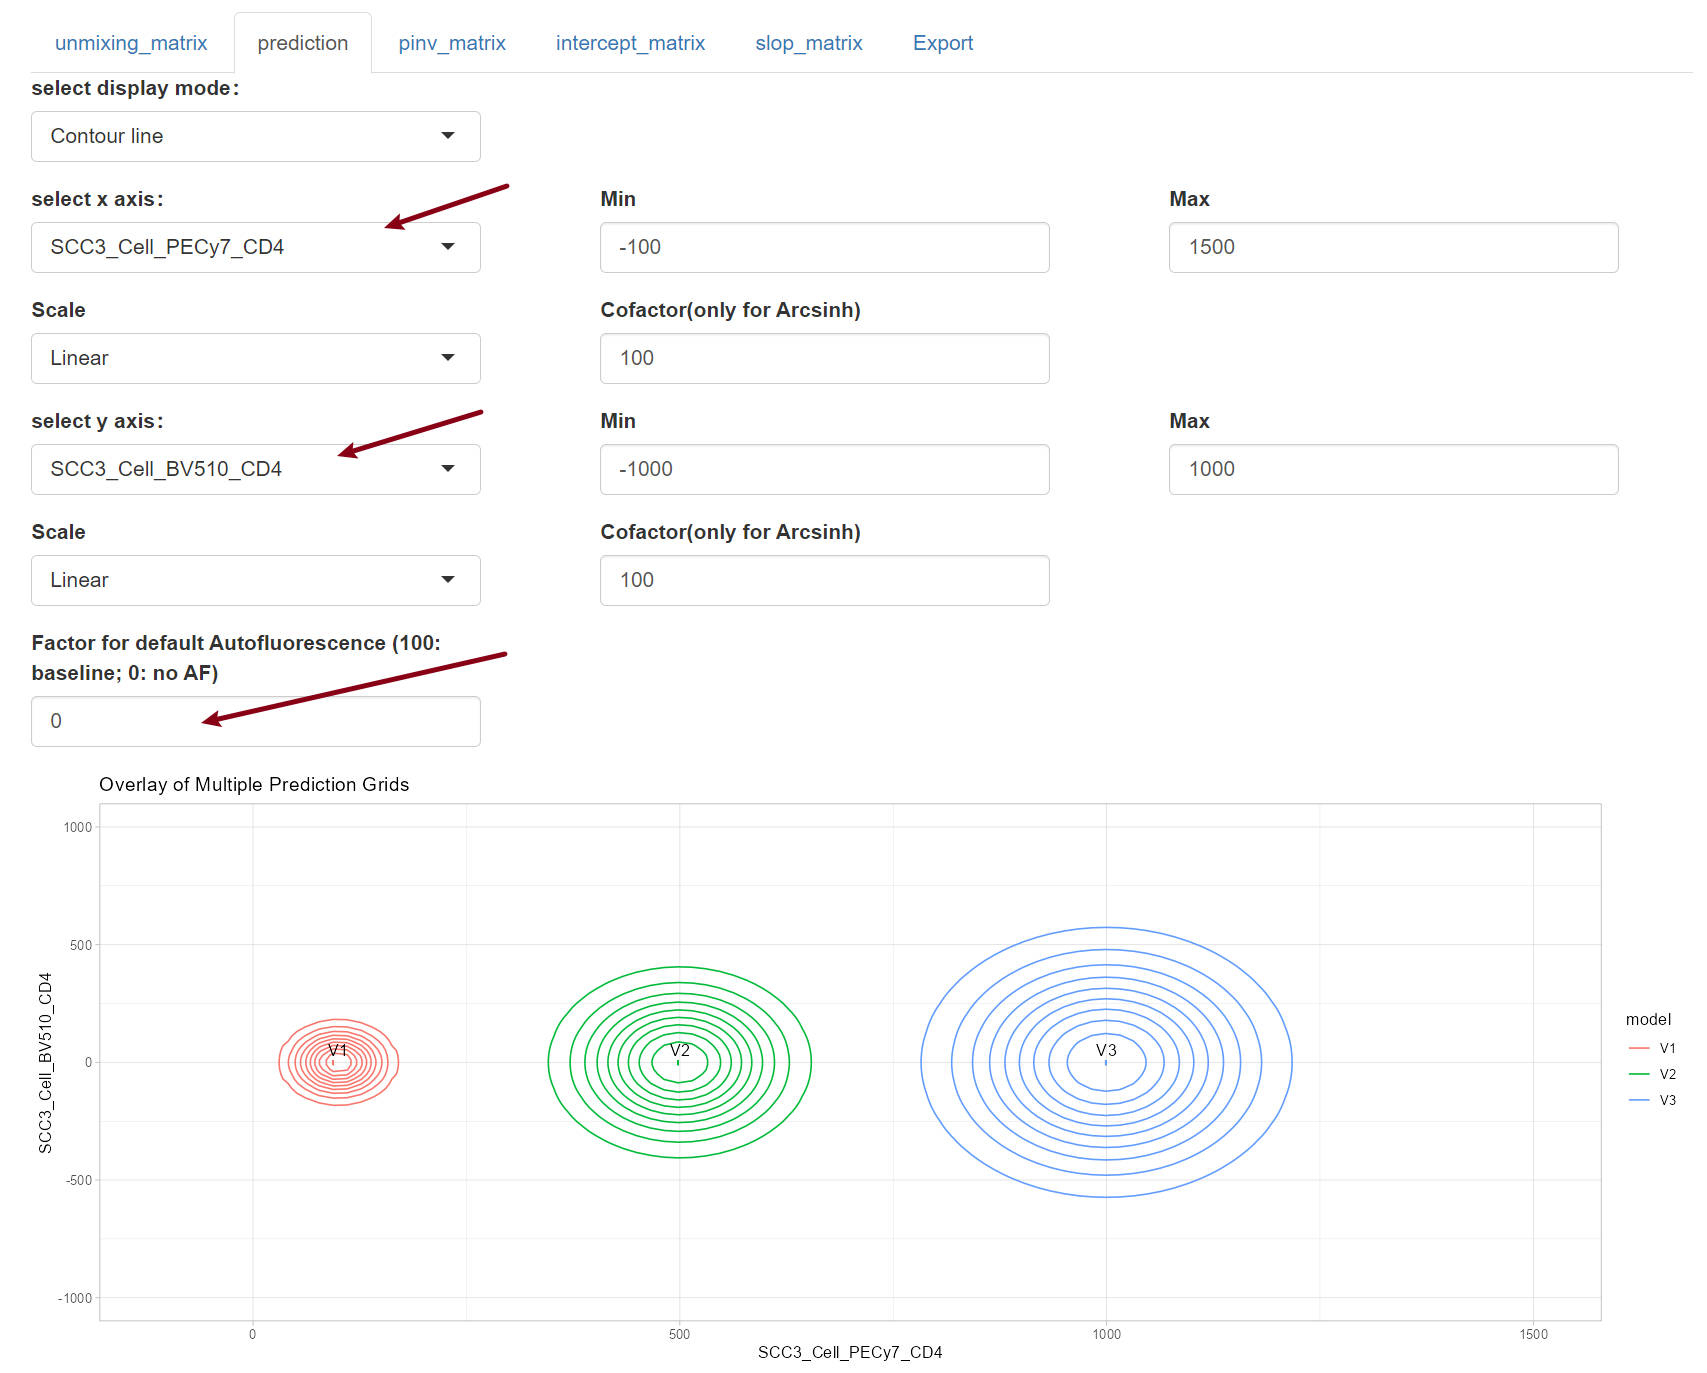
Task: Focus the y axis Cofactor input field
Action: [824, 580]
